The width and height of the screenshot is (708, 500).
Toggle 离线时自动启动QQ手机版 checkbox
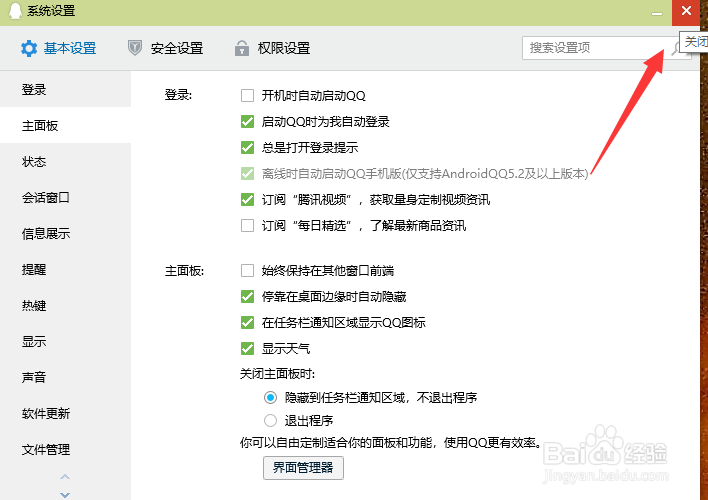[x=247, y=173]
